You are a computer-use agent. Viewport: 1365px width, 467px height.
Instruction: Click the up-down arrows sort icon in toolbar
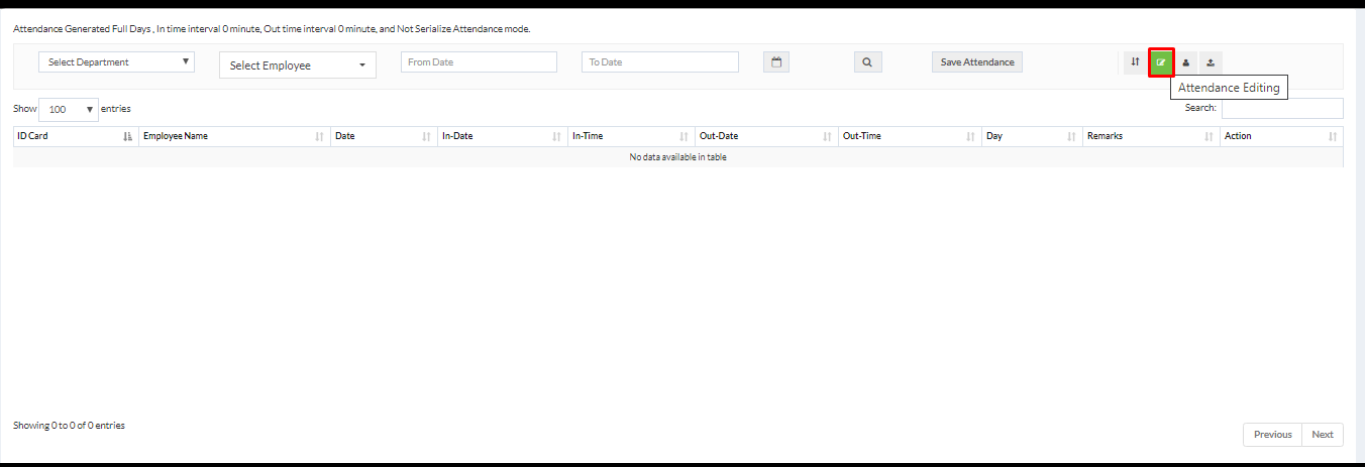point(1135,62)
